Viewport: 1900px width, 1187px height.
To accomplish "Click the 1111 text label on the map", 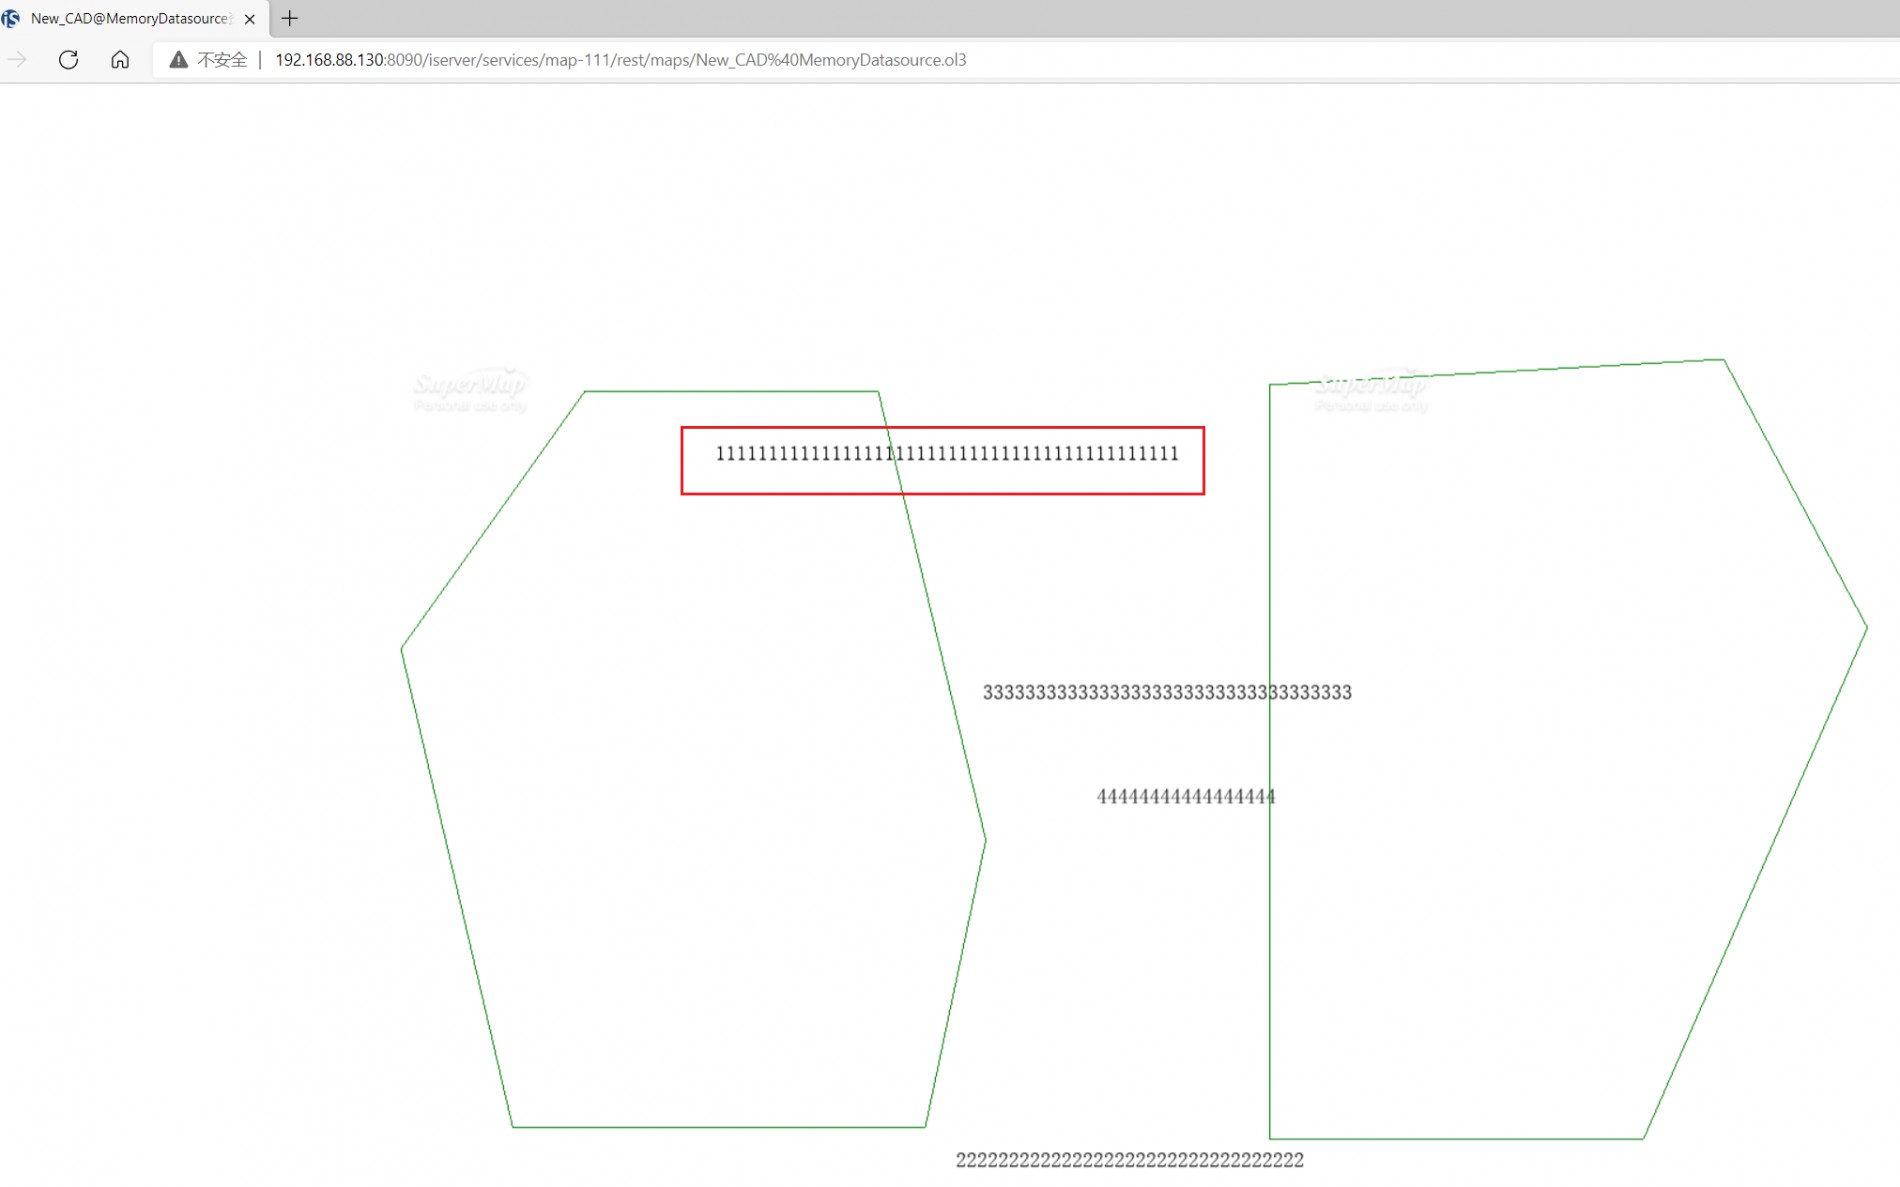I will [x=946, y=454].
